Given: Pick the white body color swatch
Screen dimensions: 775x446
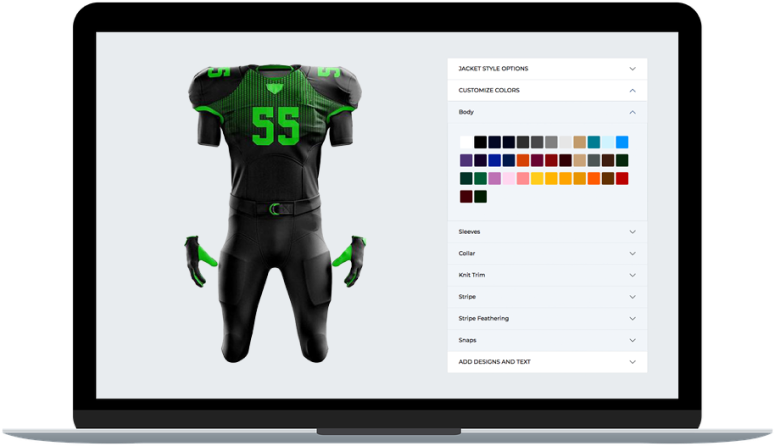Looking at the screenshot, I should click(x=466, y=142).
